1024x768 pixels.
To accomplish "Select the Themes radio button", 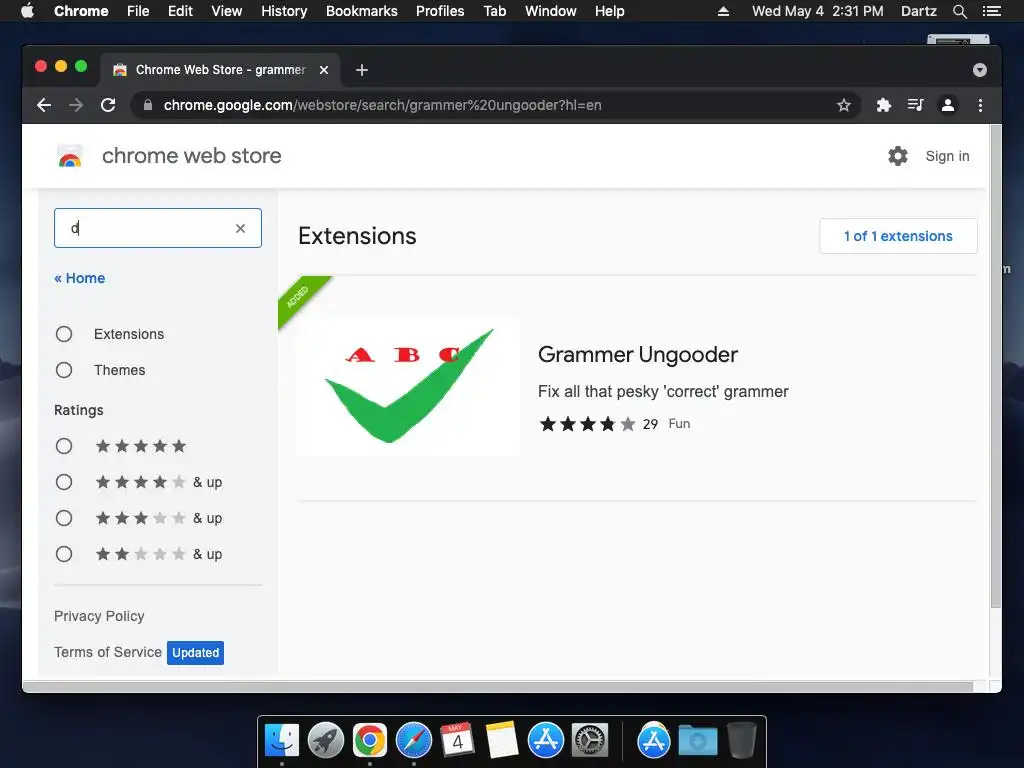I will coord(64,370).
